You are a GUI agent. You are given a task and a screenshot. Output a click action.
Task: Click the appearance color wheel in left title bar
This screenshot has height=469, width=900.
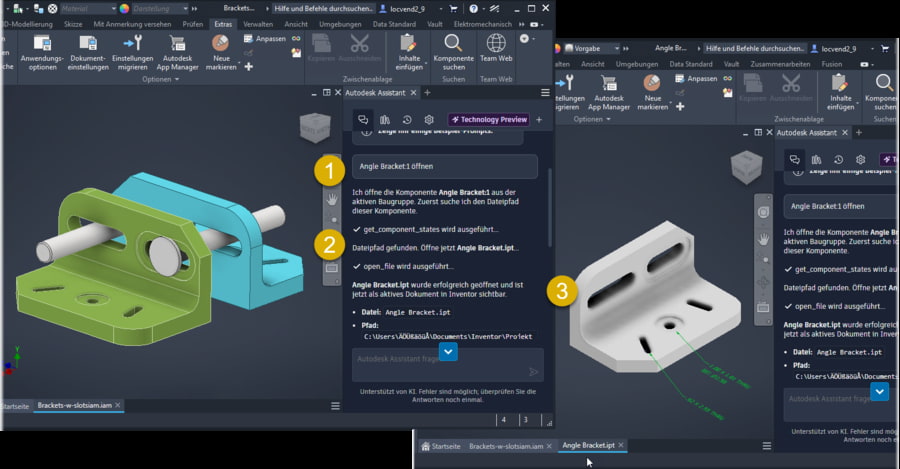124,9
